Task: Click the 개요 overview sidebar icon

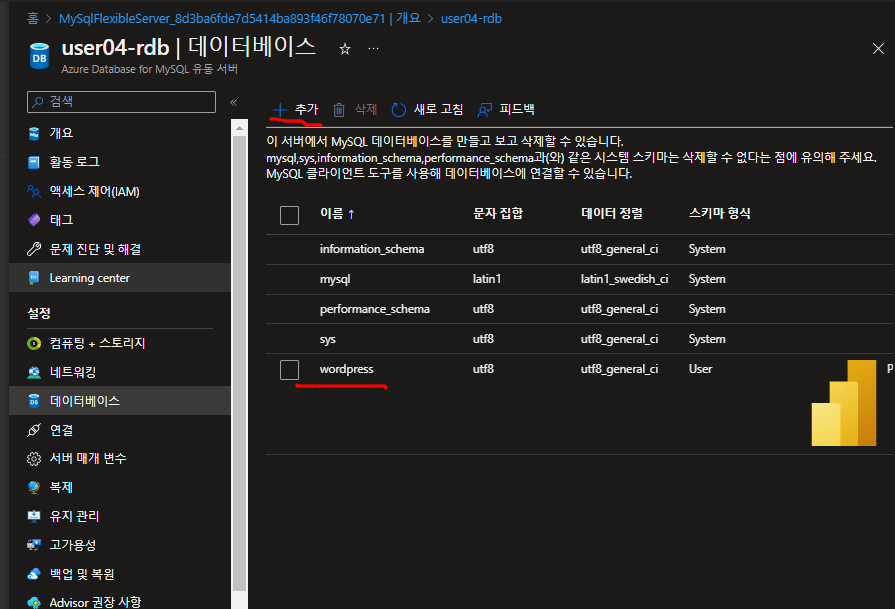Action: 34,133
